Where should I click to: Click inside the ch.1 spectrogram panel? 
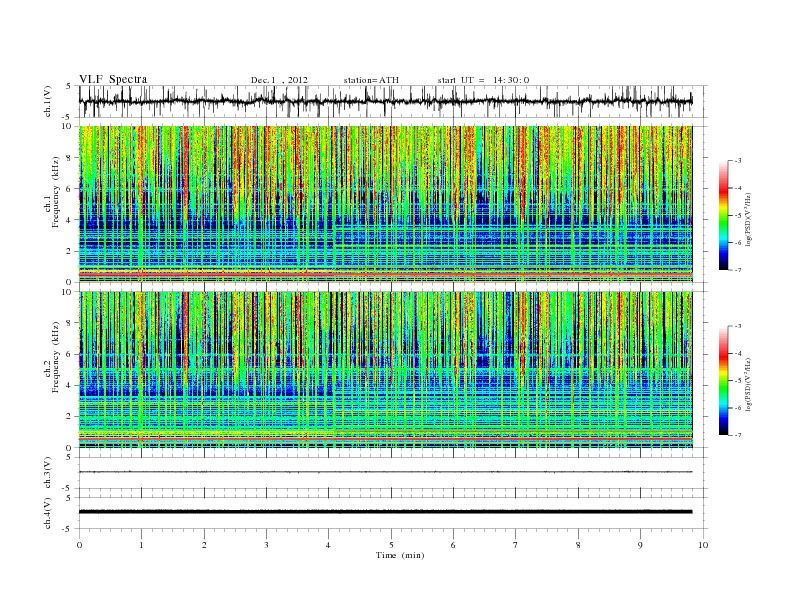click(385, 204)
